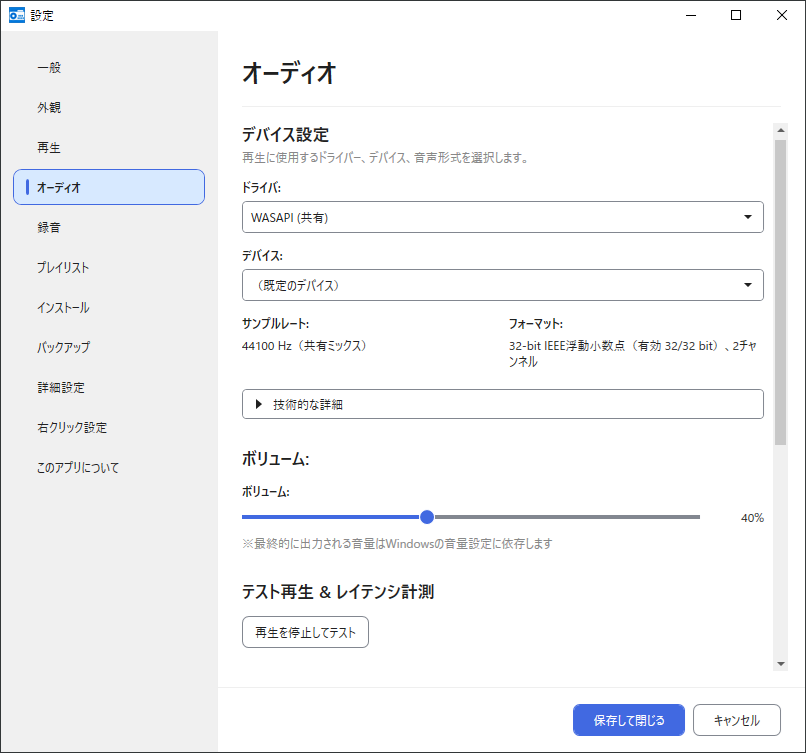Maximize the 設定 window

coord(736,15)
